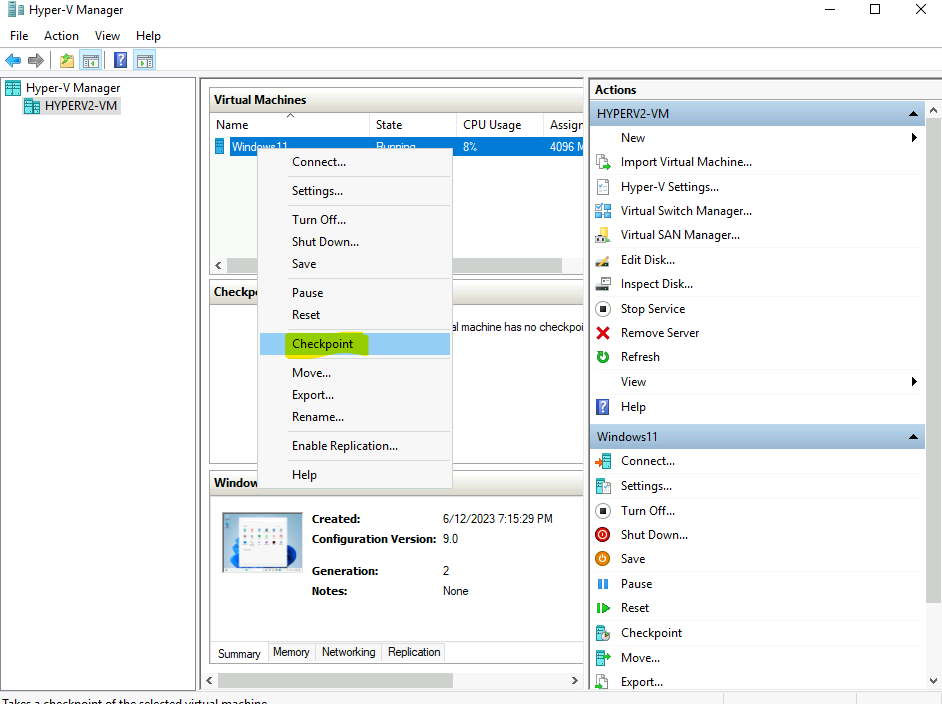Click the Show/Hide Action Pane toolbar icon
942x704 pixels.
tap(145, 61)
